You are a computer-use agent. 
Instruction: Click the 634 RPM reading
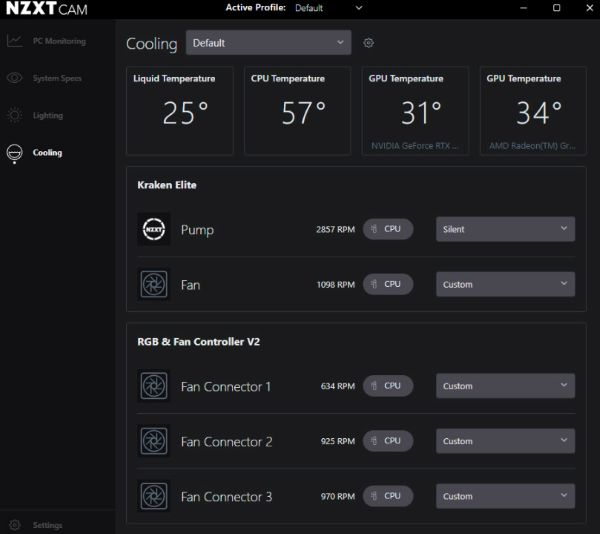(x=338, y=386)
